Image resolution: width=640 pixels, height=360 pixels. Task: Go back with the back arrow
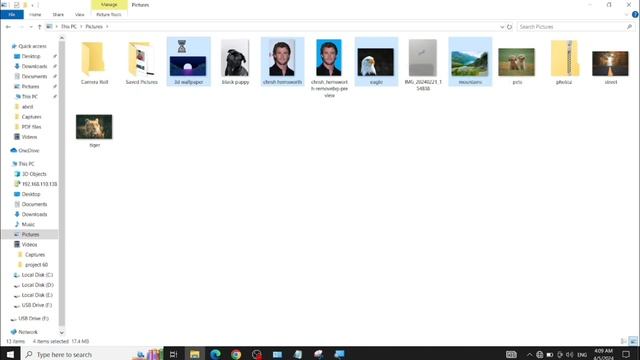click(8, 27)
